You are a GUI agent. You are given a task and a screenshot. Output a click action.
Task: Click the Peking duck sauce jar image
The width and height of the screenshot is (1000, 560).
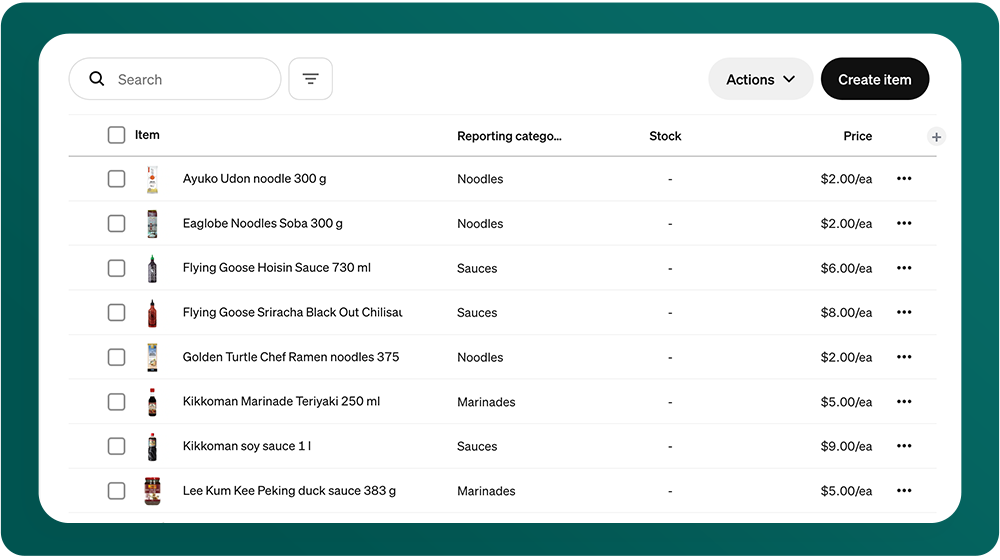tap(152, 491)
